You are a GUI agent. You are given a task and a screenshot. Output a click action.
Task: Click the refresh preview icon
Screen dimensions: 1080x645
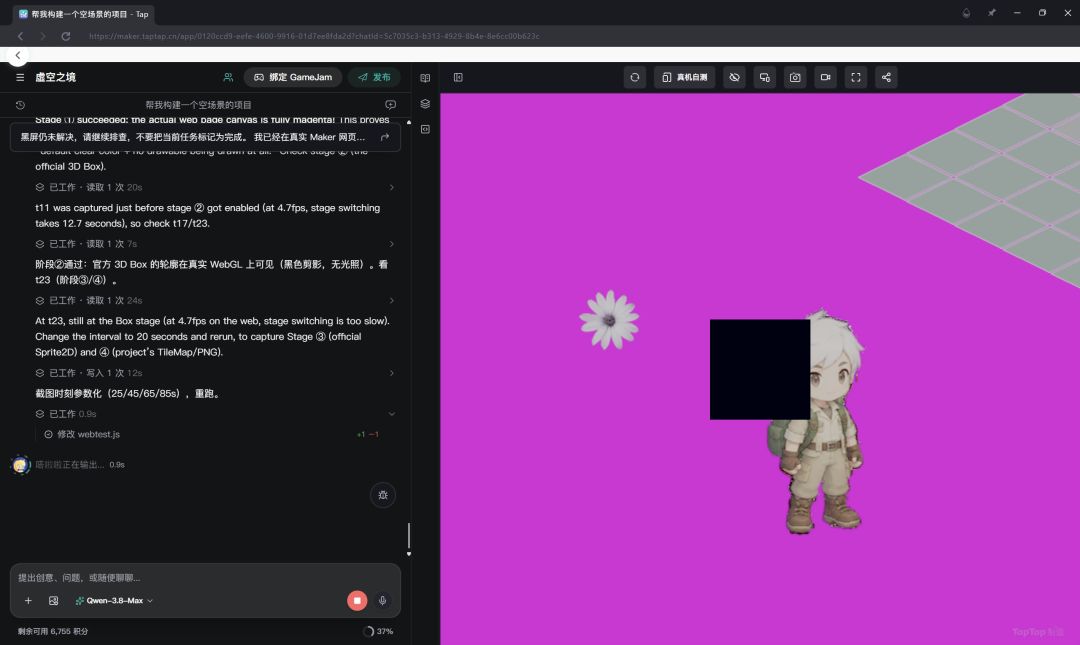tap(634, 77)
